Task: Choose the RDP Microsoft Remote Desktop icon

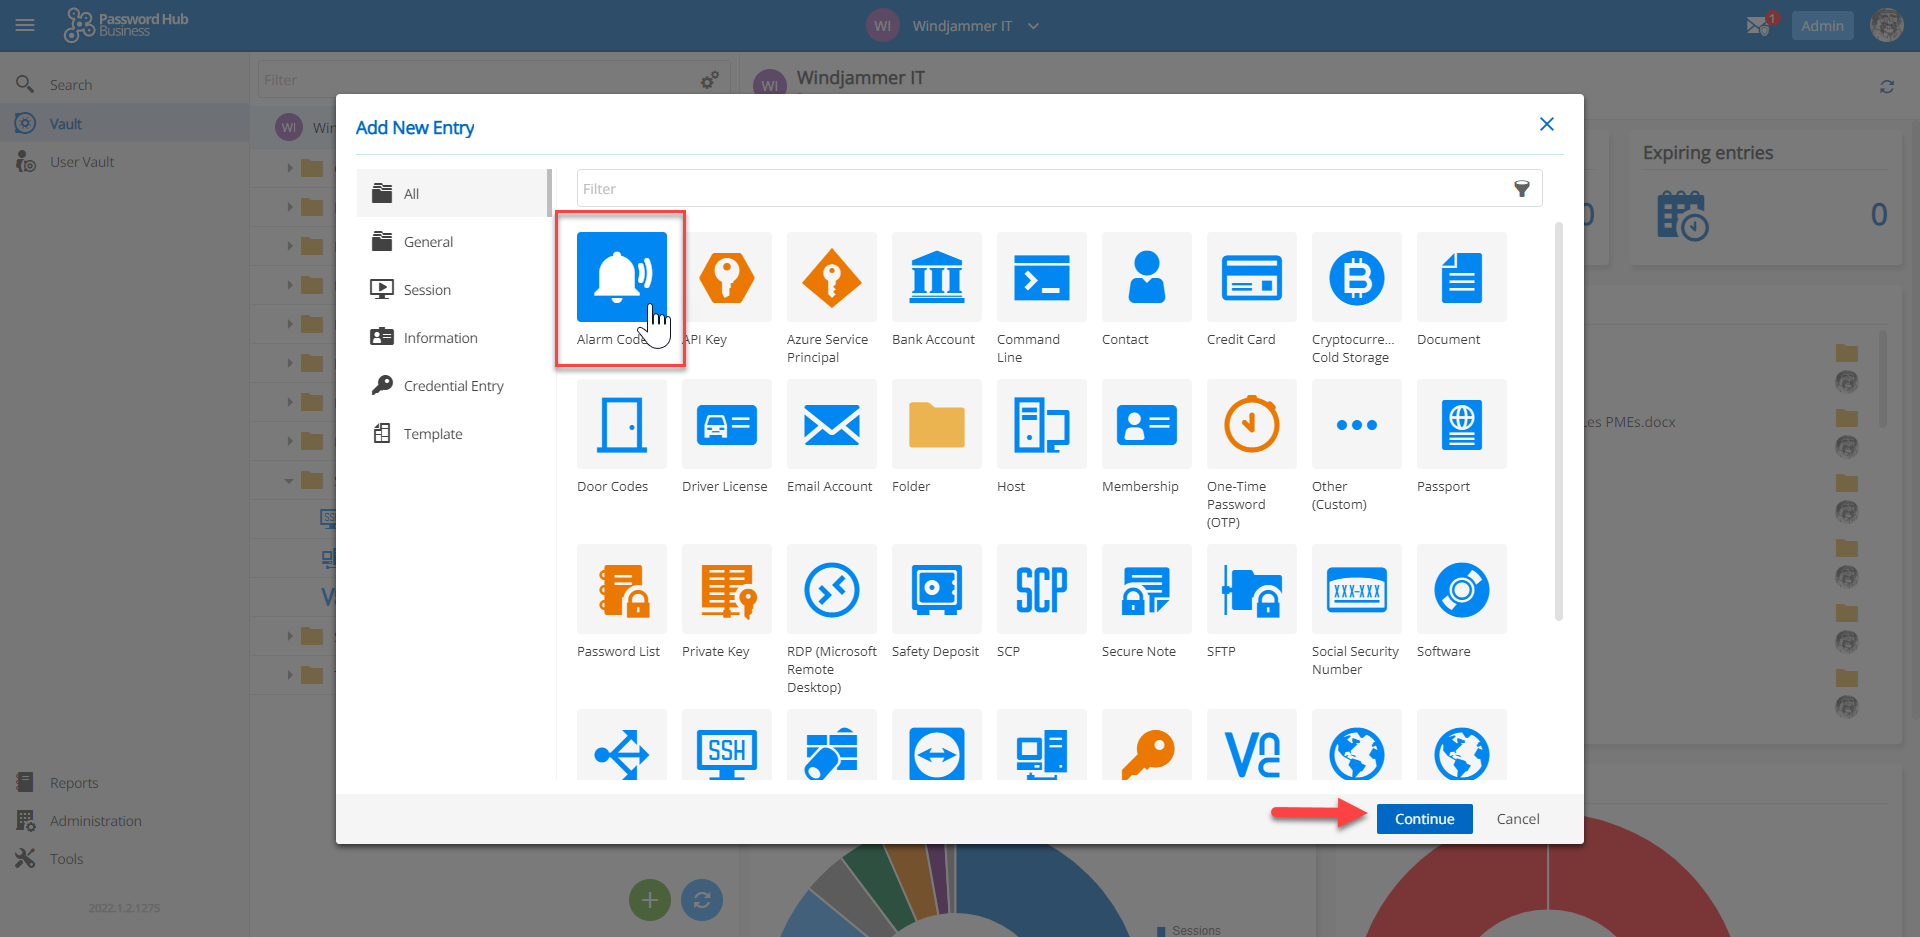Action: (831, 589)
